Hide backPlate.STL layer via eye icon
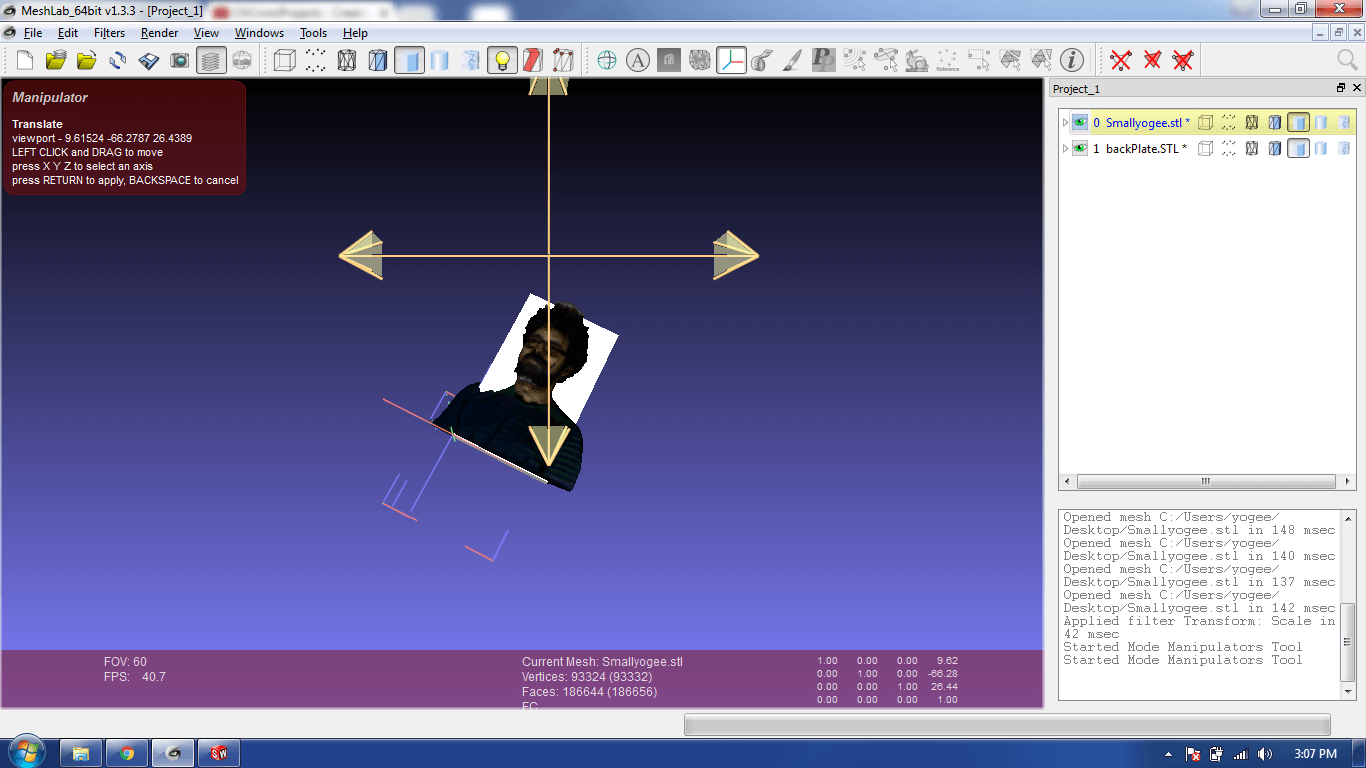Viewport: 1366px width, 768px height. click(1080, 149)
